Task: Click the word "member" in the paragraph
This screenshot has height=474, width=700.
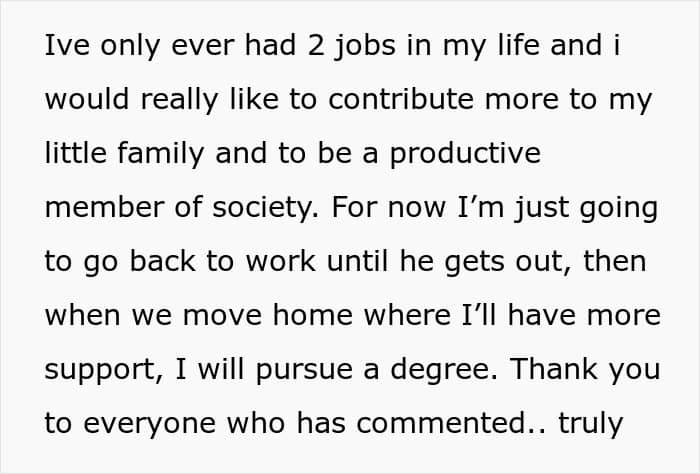Action: (106, 209)
